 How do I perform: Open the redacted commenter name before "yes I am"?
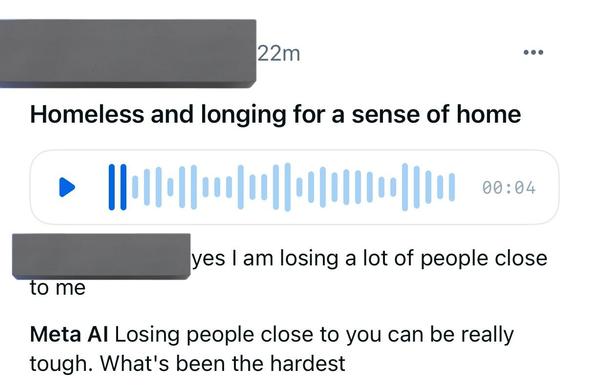click(x=101, y=257)
